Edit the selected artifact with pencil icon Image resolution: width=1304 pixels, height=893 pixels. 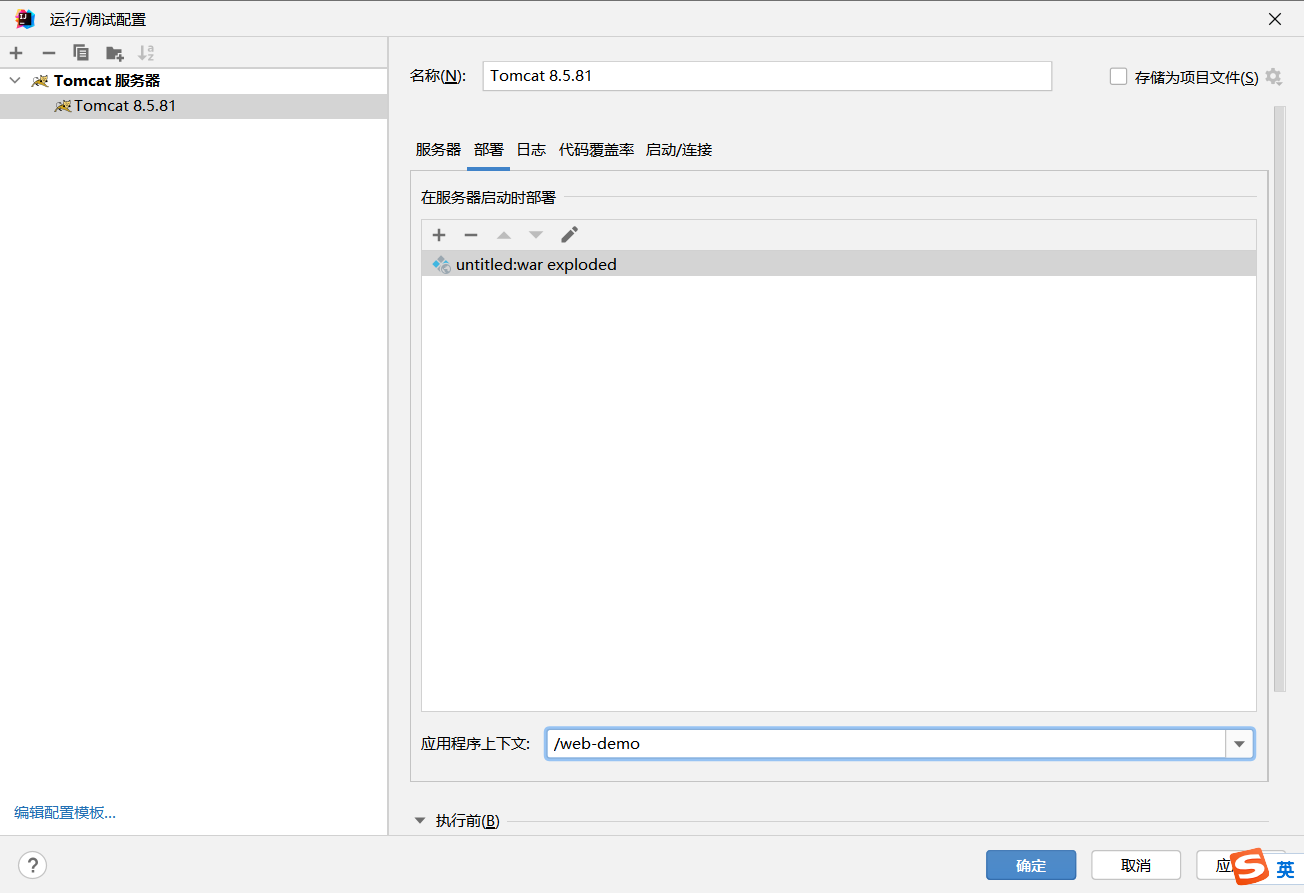(569, 235)
